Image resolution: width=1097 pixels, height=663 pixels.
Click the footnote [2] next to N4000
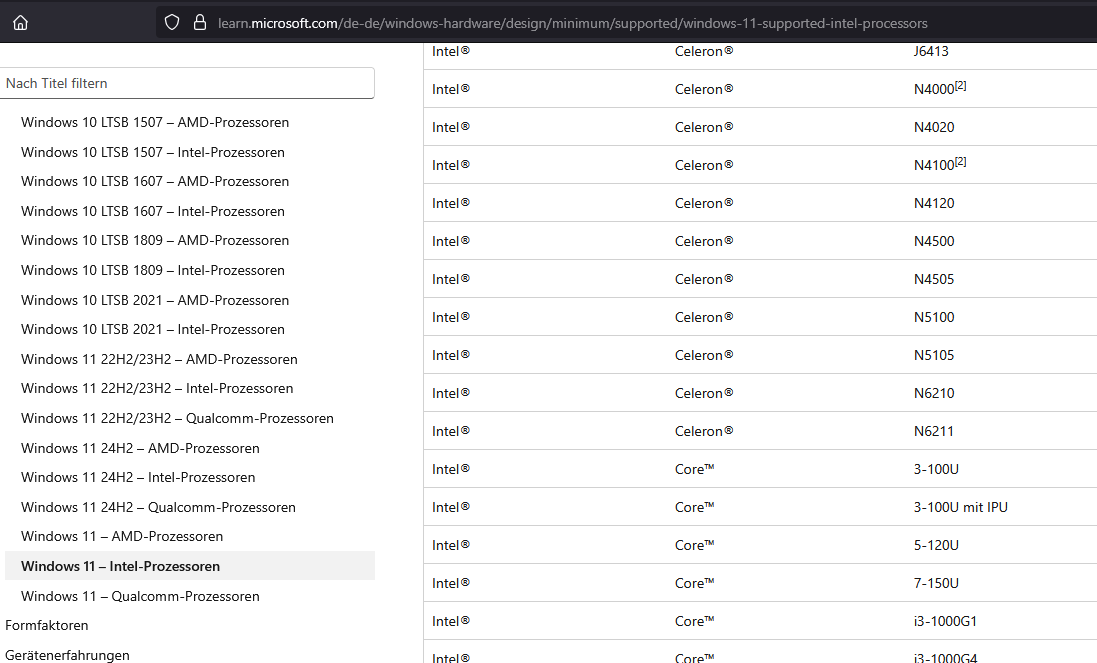(x=961, y=85)
